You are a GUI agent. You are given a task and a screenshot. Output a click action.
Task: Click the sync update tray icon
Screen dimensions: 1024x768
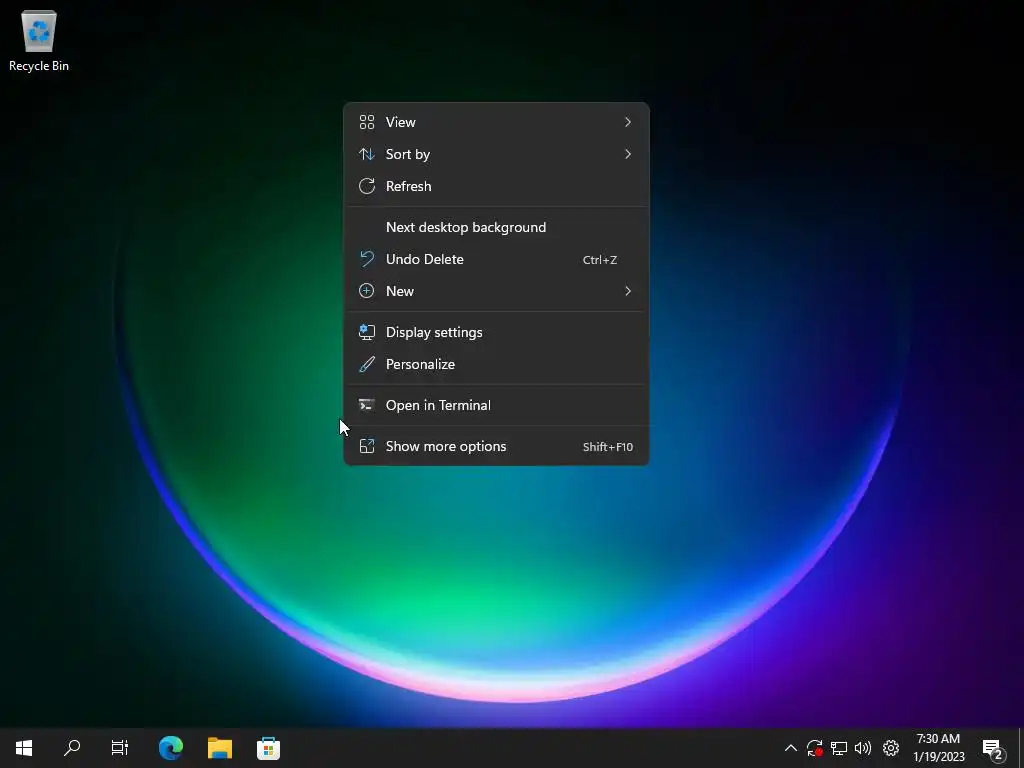[814, 748]
